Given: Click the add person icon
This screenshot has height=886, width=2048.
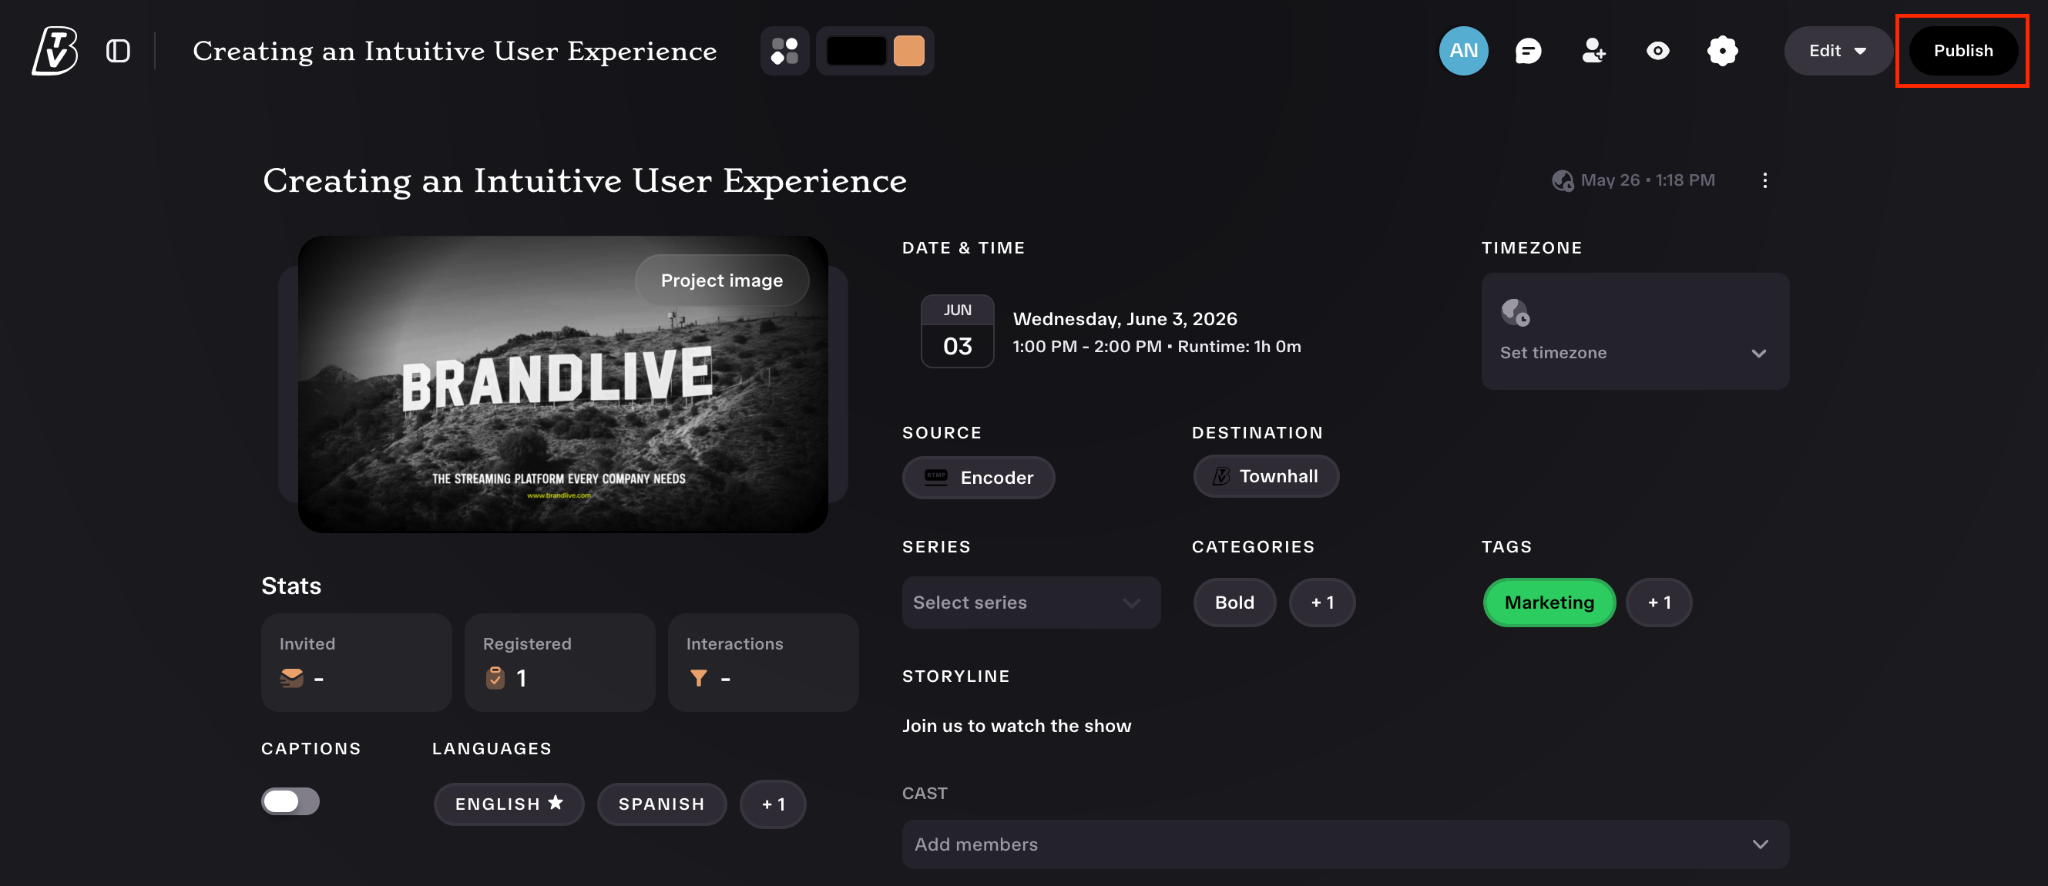Looking at the screenshot, I should point(1594,51).
